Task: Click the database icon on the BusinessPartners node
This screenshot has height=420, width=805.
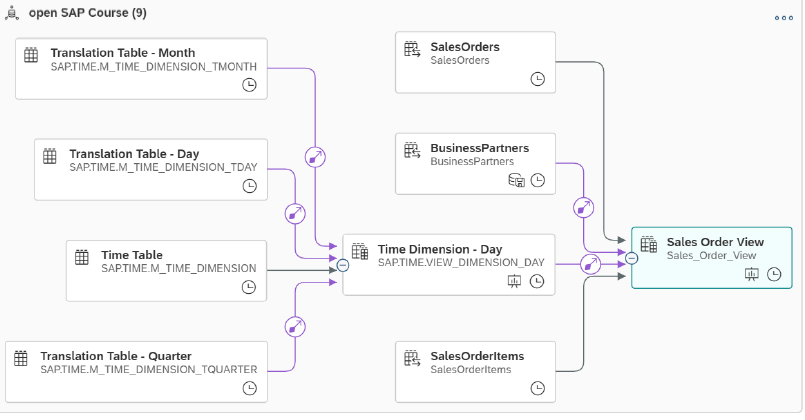Action: [x=517, y=180]
